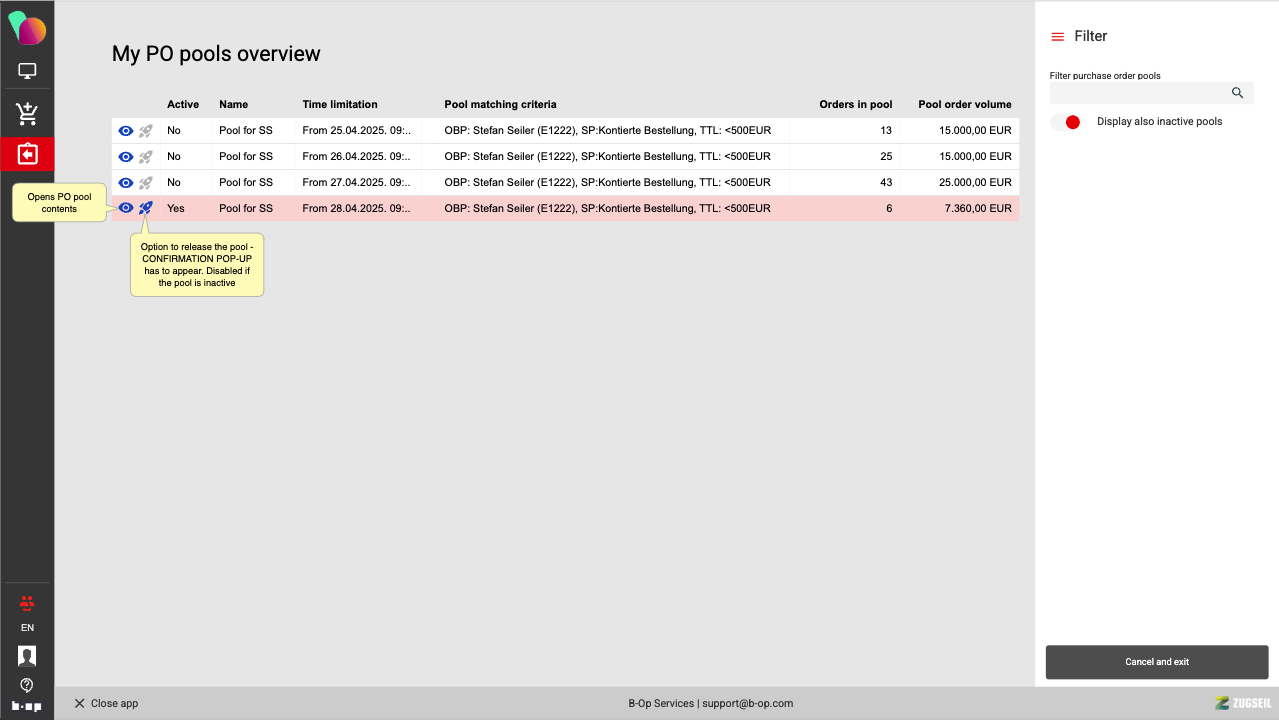Open the EN language selector
This screenshot has height=720, width=1279.
(x=27, y=628)
